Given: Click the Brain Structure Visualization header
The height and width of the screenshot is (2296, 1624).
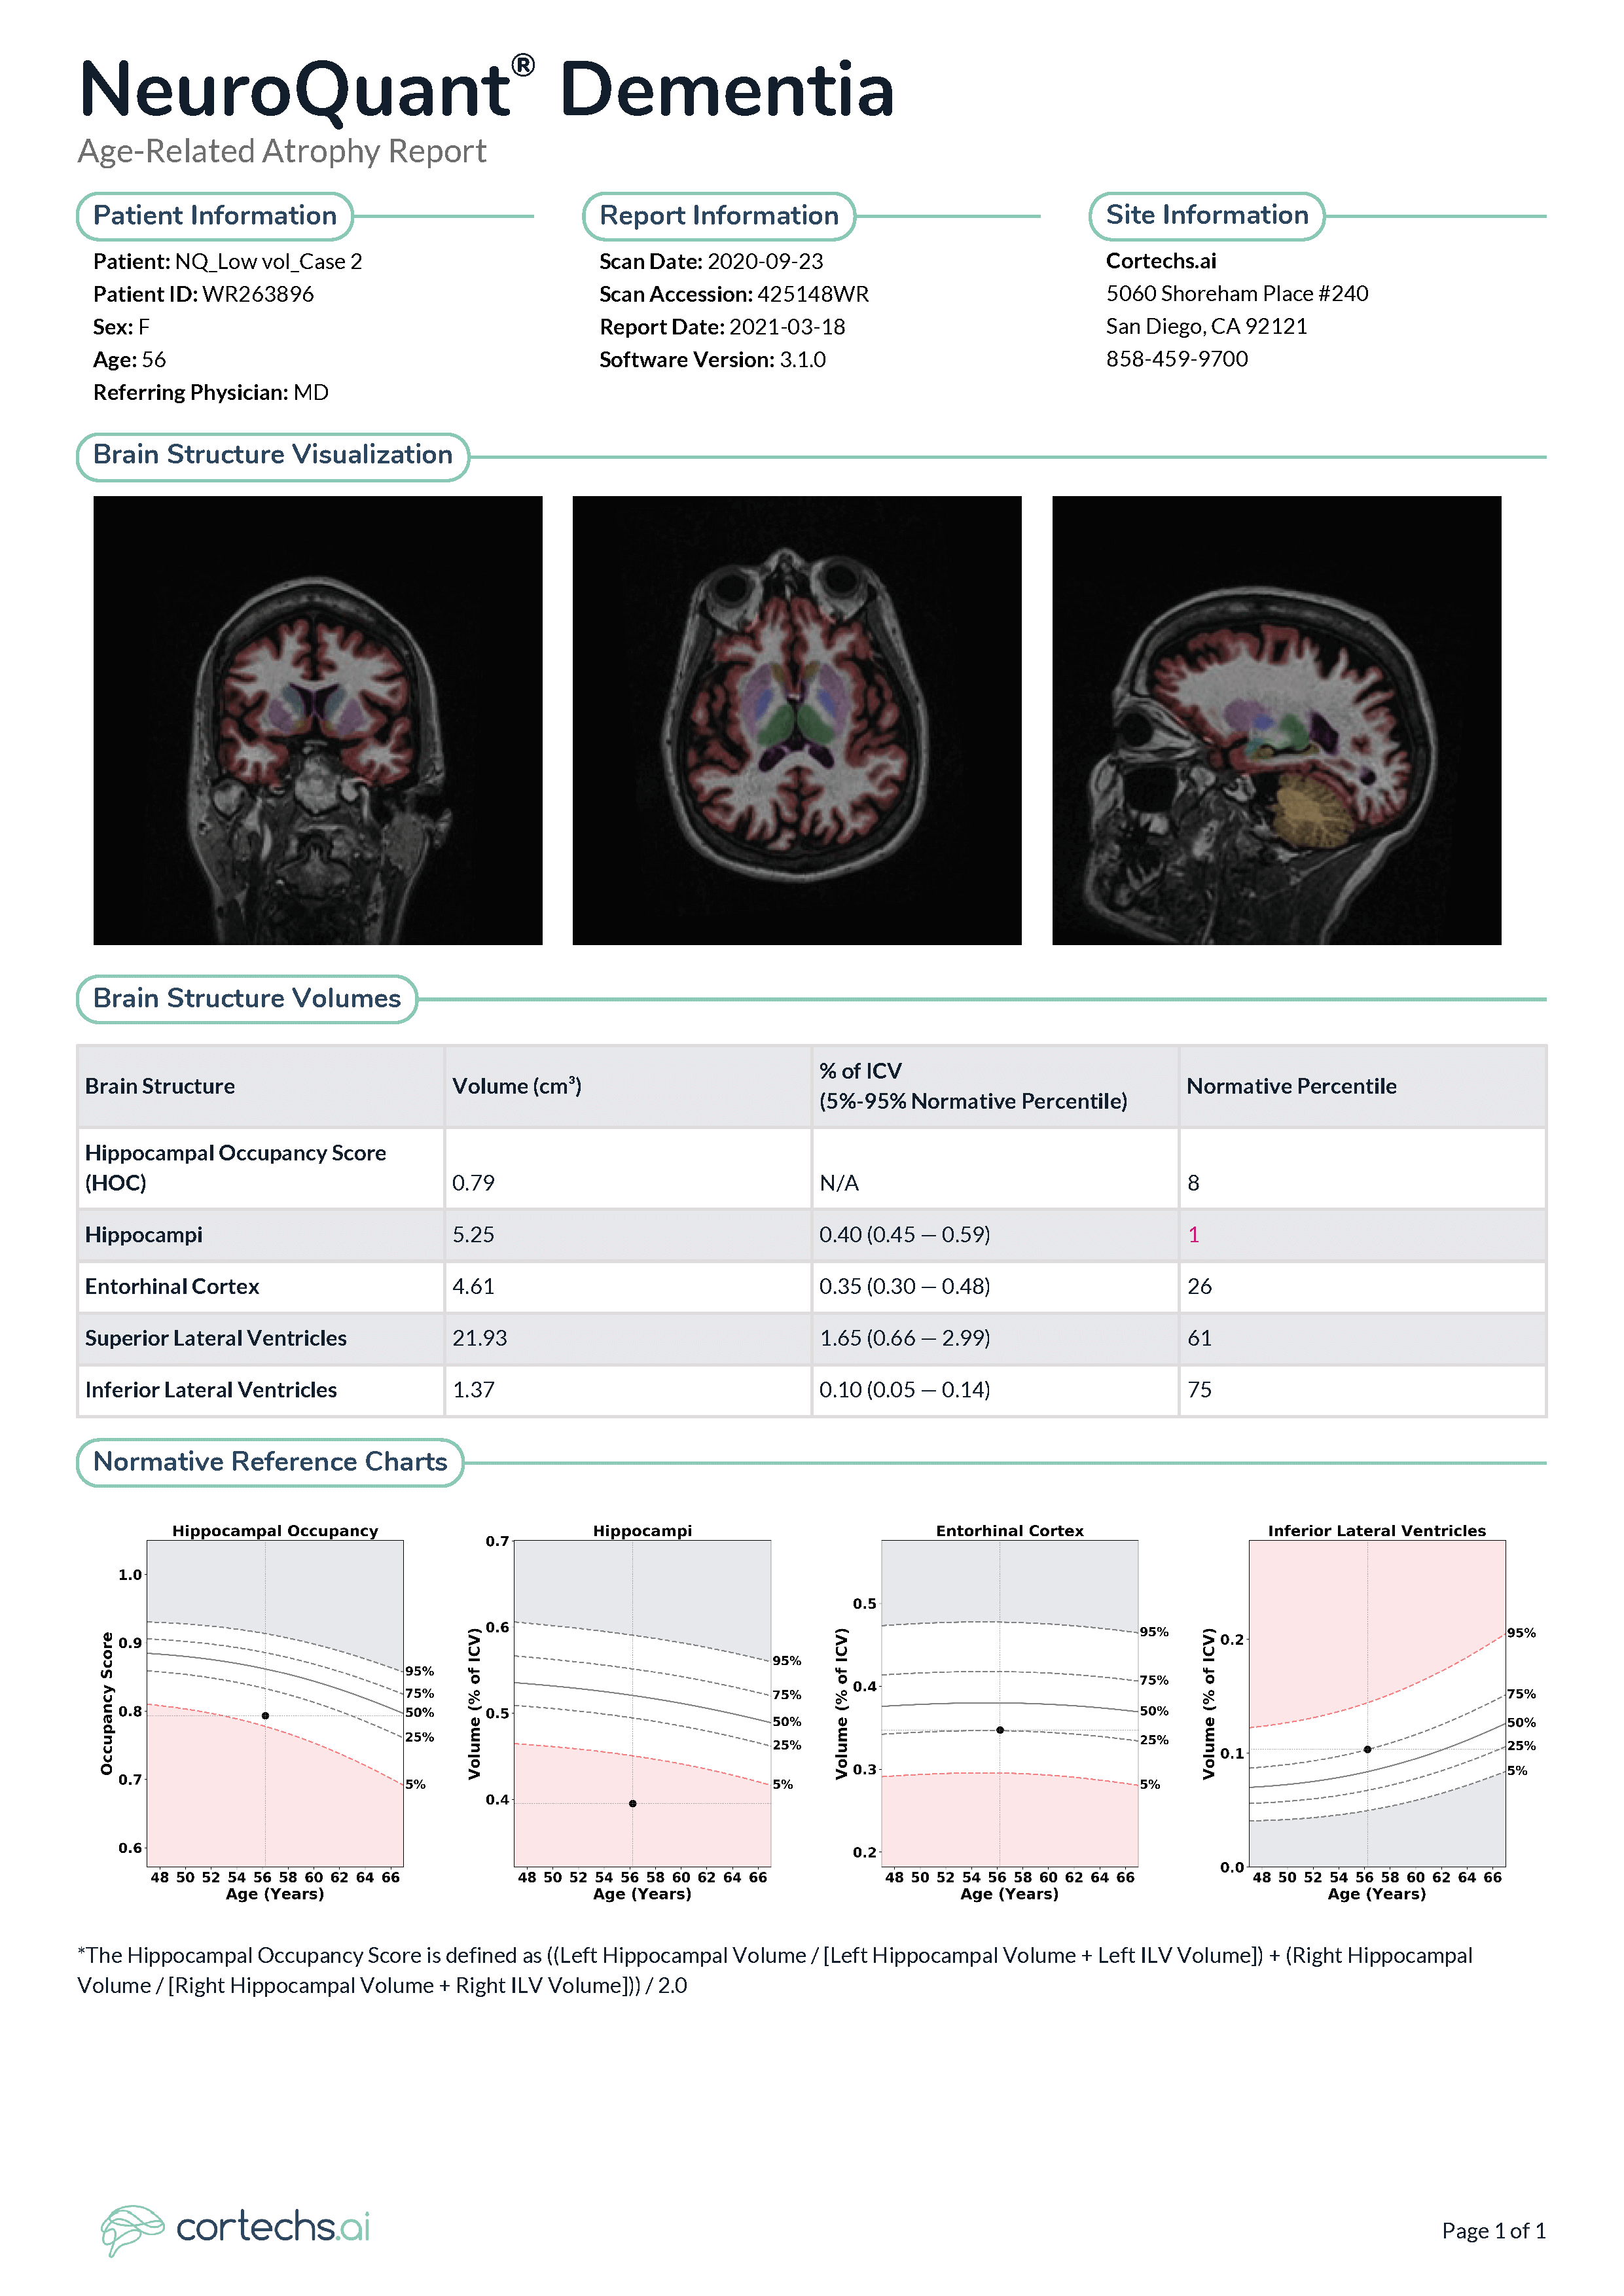Looking at the screenshot, I should click(x=273, y=456).
